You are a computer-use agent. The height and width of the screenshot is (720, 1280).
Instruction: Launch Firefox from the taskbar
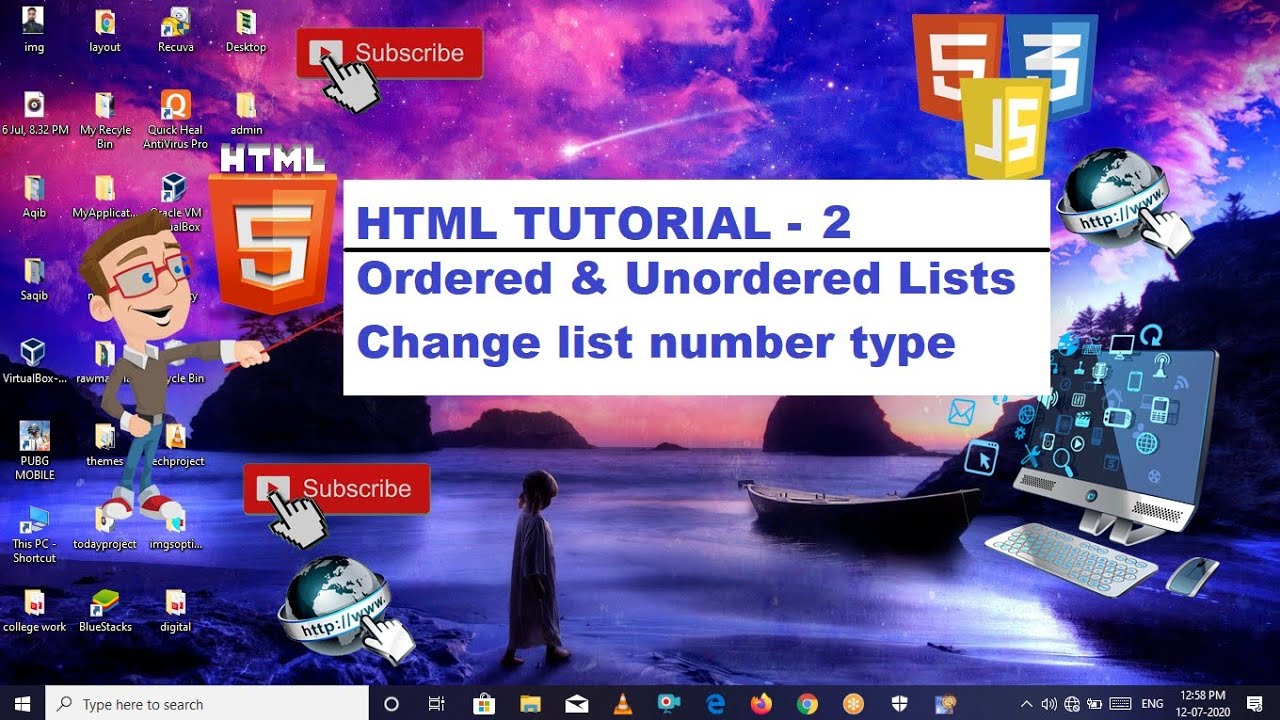pos(761,704)
